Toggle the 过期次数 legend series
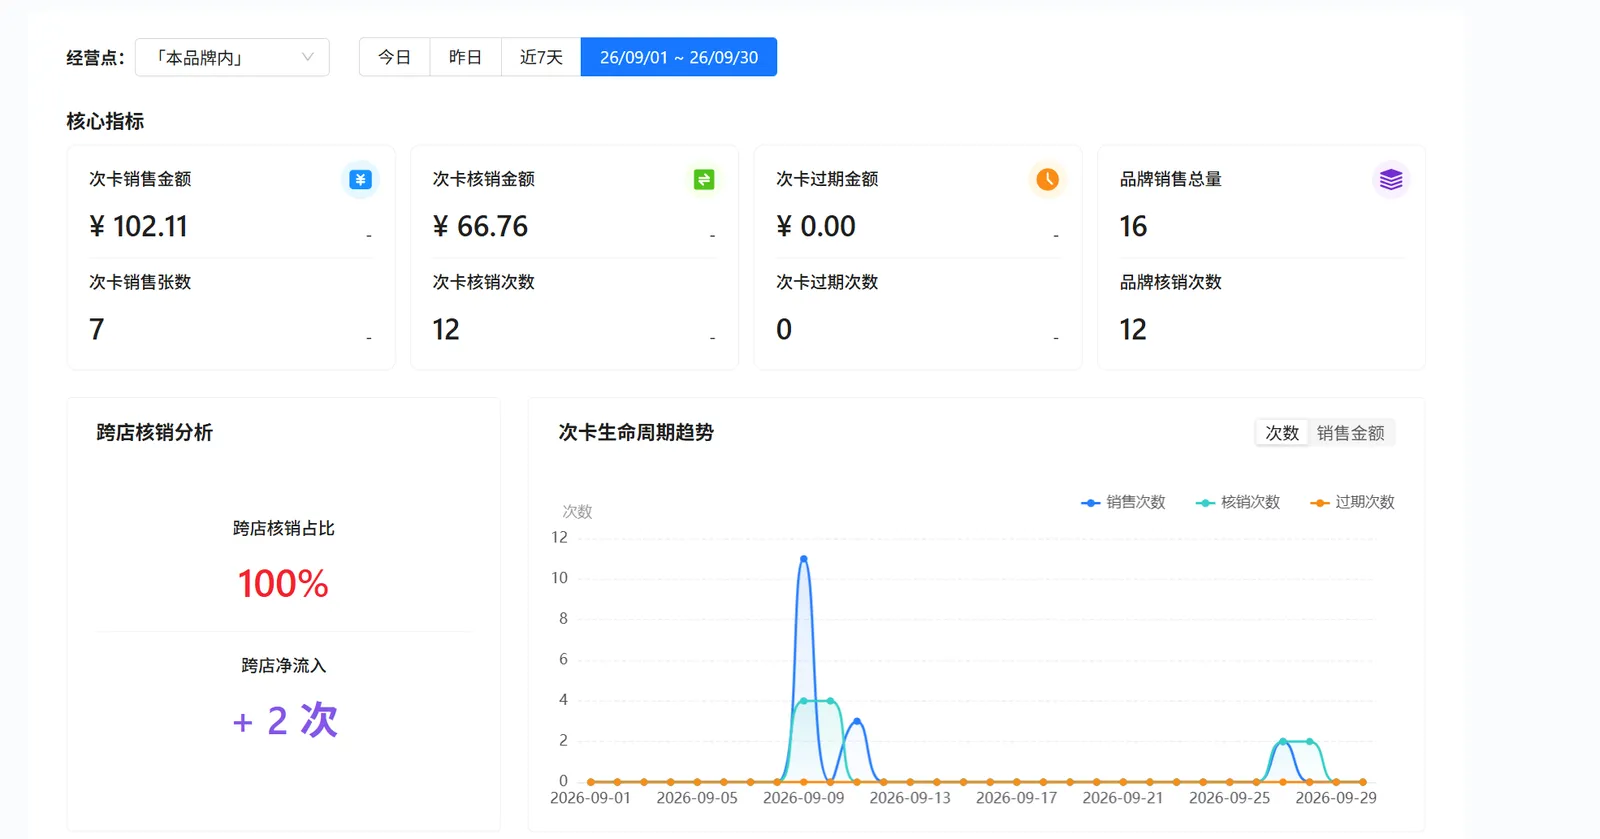 (x=1352, y=502)
